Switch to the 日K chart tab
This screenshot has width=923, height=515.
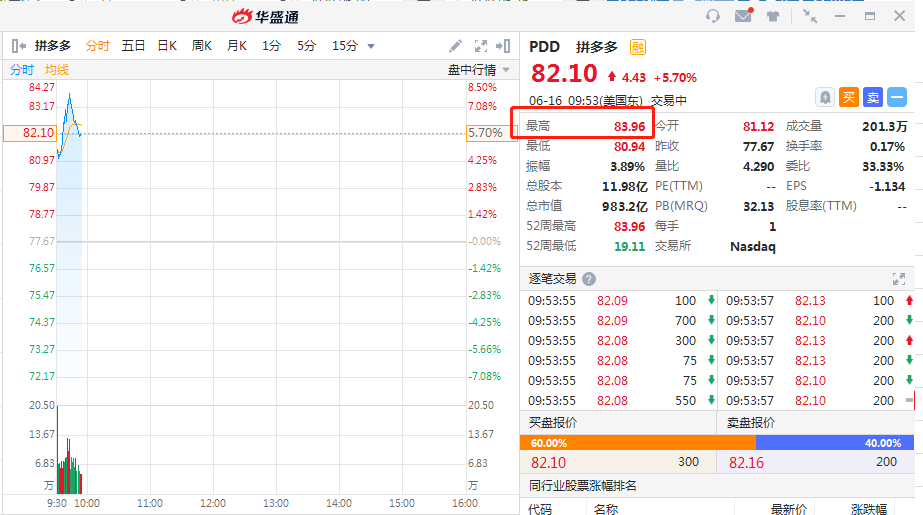click(x=167, y=46)
